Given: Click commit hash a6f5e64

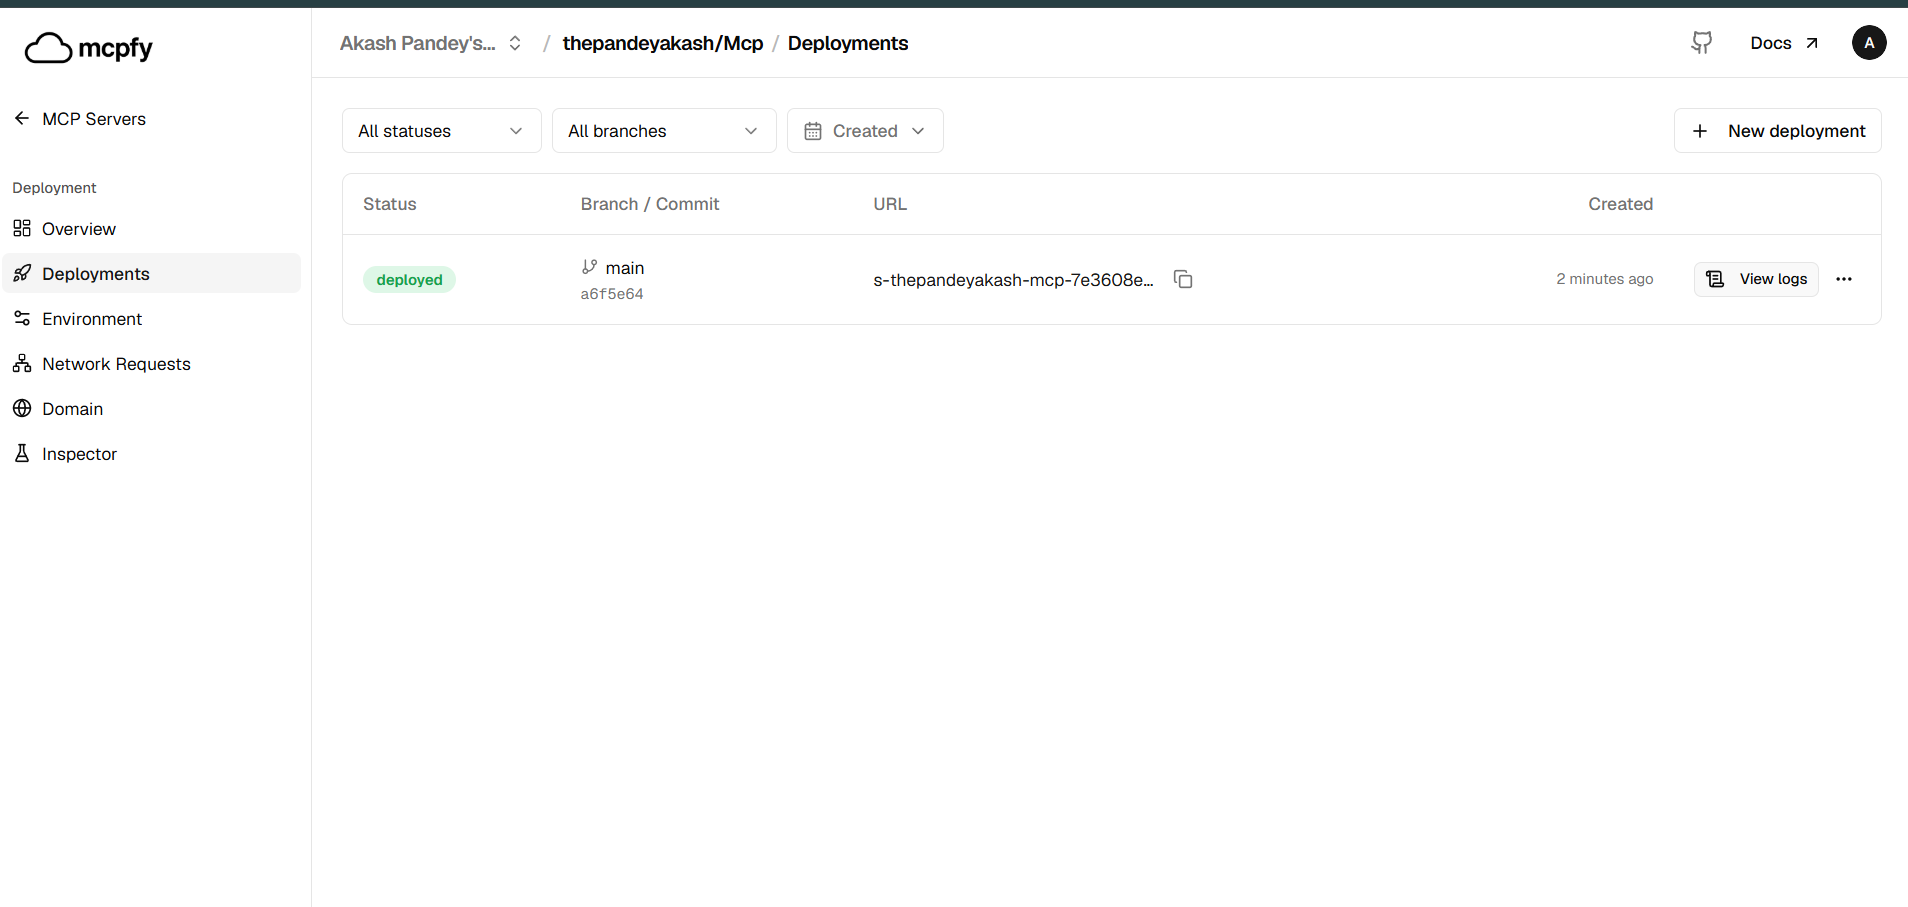Looking at the screenshot, I should click(612, 294).
